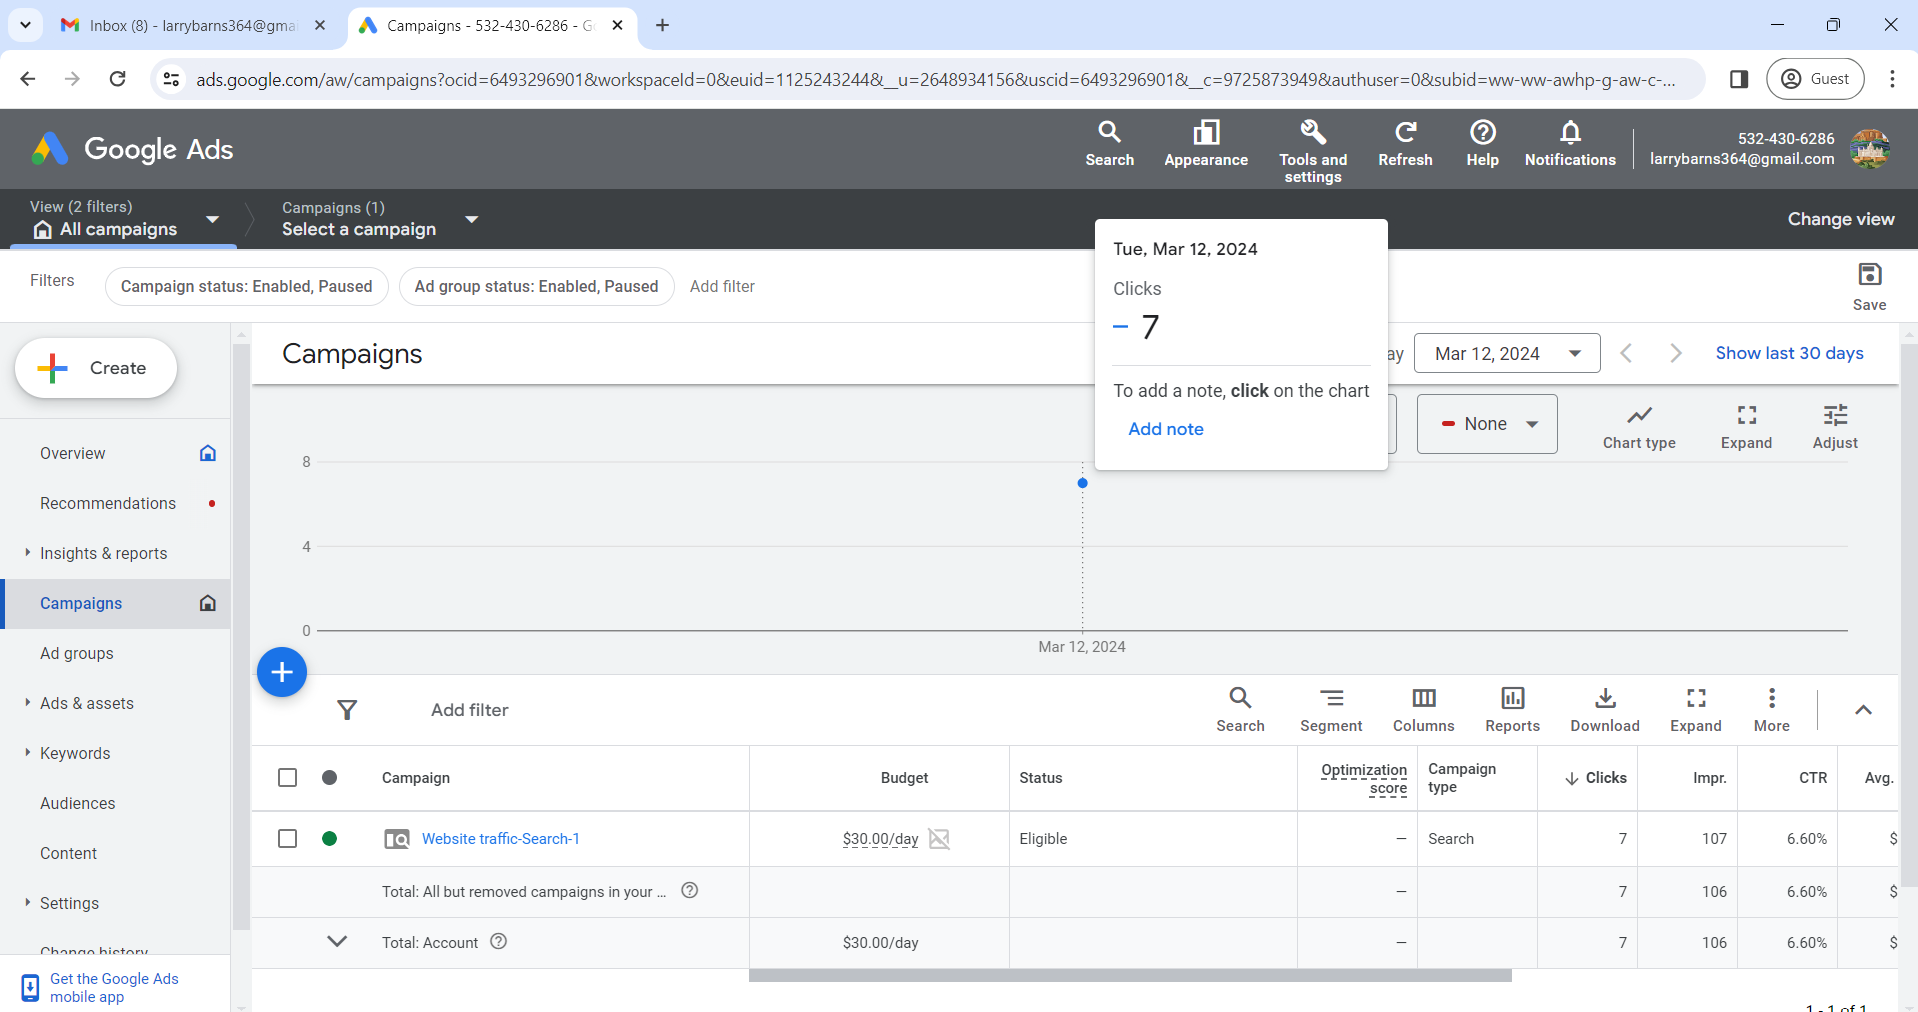
Task: Click help icon beside Total: Account
Action: pyautogui.click(x=499, y=941)
